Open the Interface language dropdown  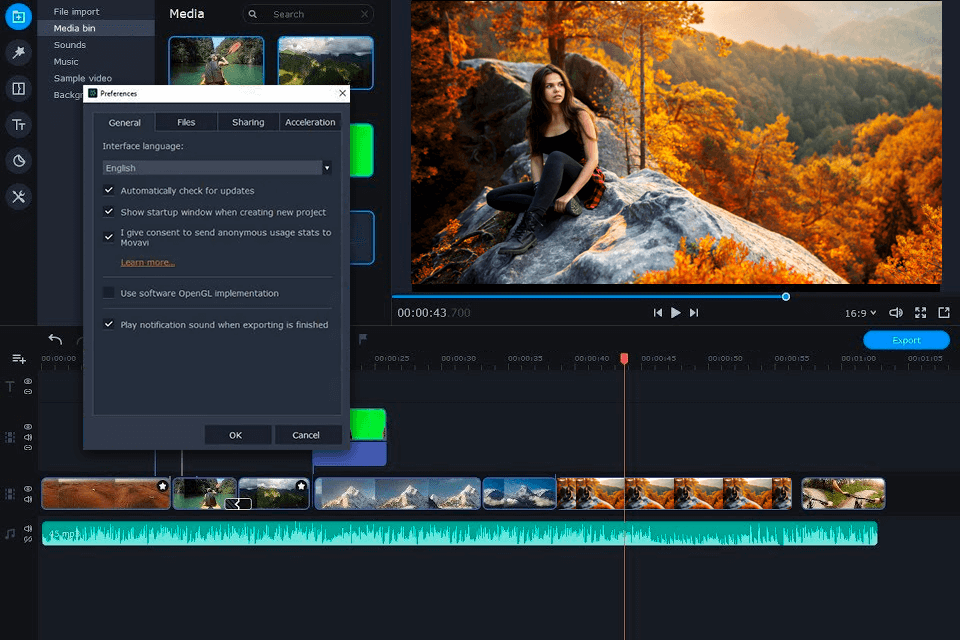point(217,168)
